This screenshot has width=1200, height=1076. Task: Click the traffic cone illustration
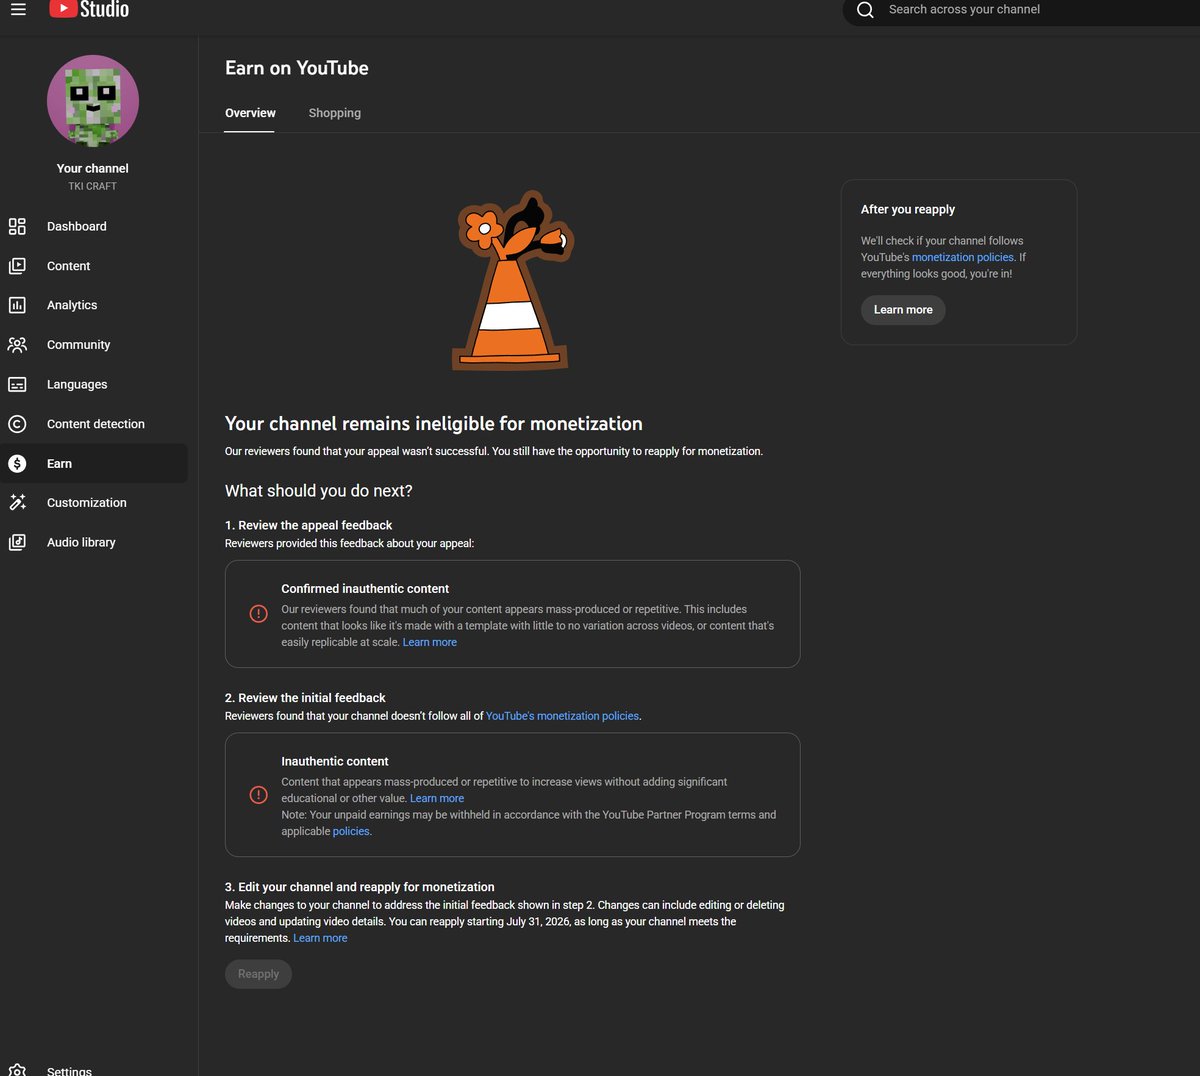coord(512,281)
